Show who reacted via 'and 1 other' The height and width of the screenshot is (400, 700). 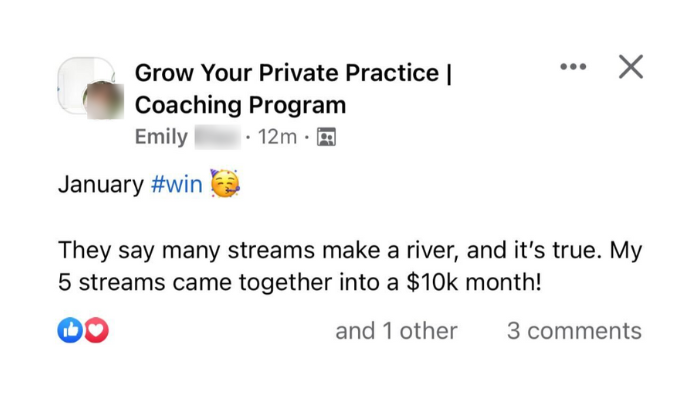396,331
